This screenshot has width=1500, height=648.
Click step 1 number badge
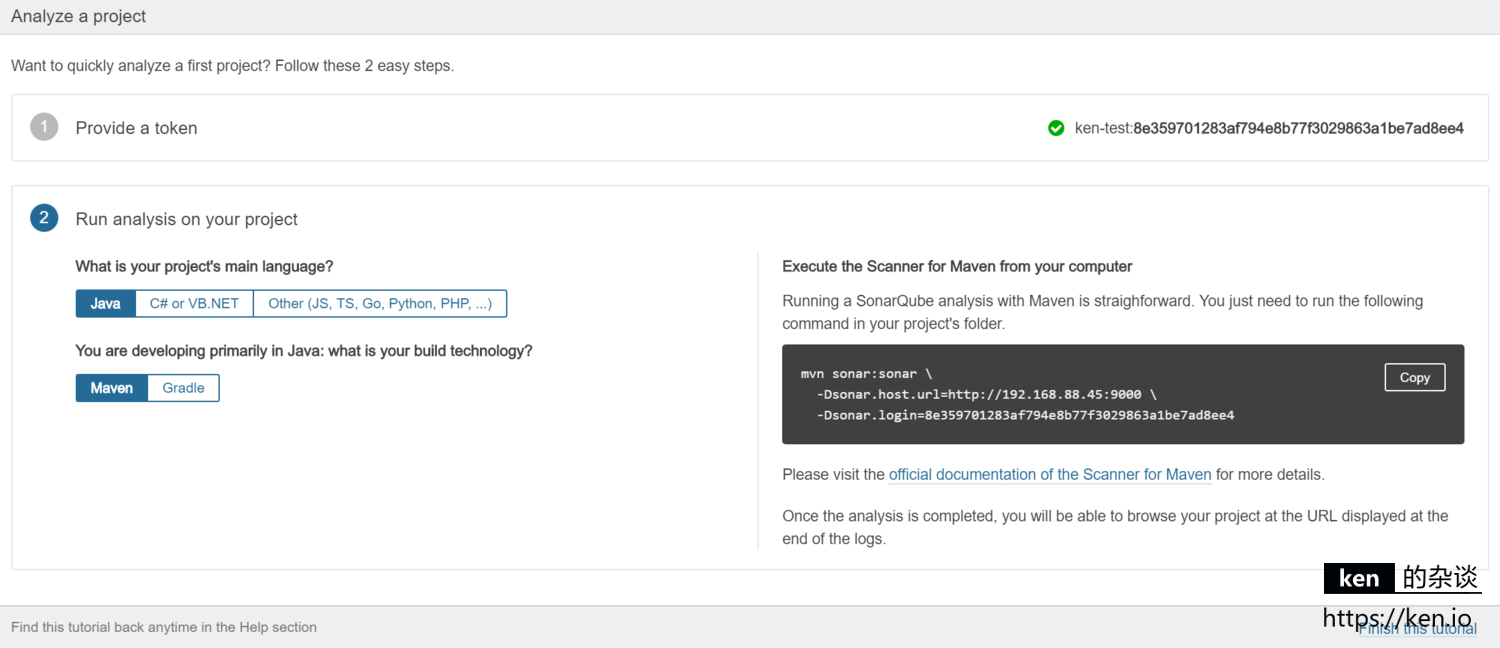(44, 127)
